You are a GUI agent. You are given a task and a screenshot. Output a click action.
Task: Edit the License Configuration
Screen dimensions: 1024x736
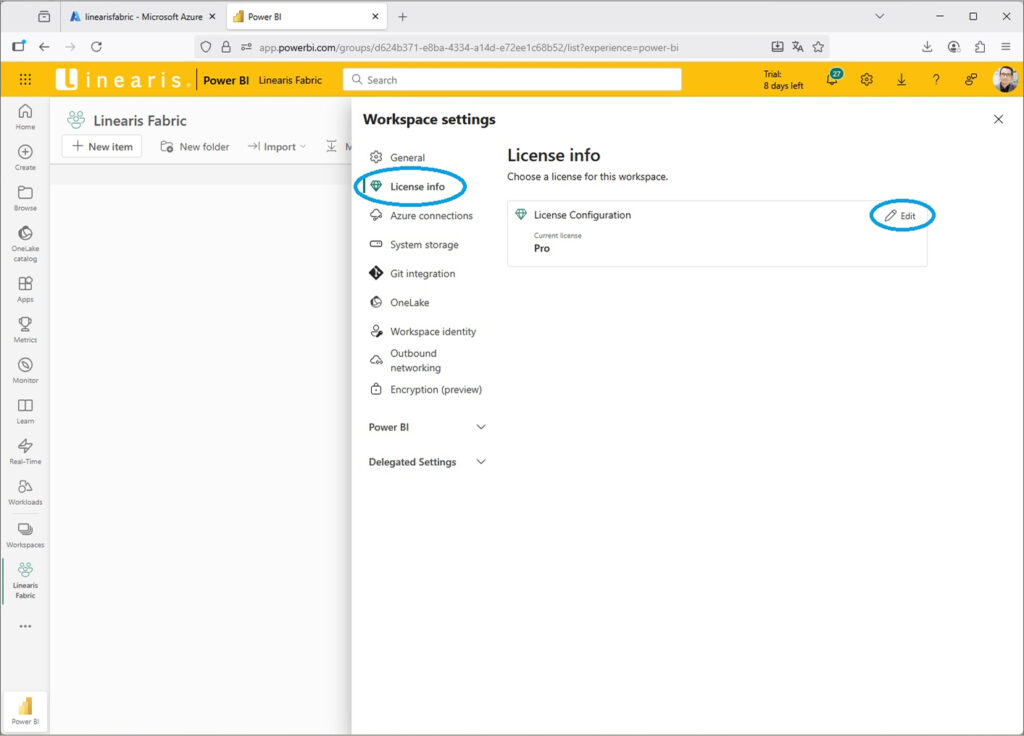[x=901, y=216]
